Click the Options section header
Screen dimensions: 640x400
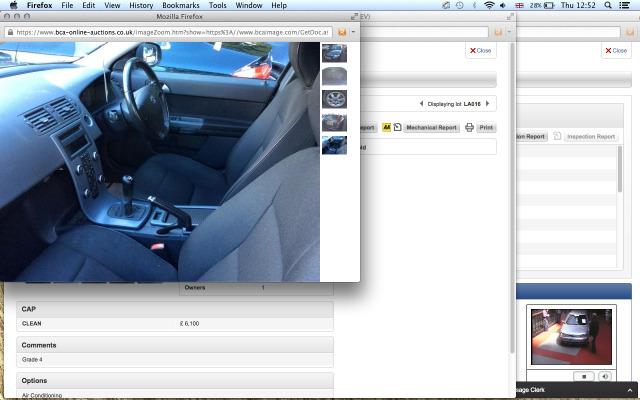pyautogui.click(x=175, y=380)
